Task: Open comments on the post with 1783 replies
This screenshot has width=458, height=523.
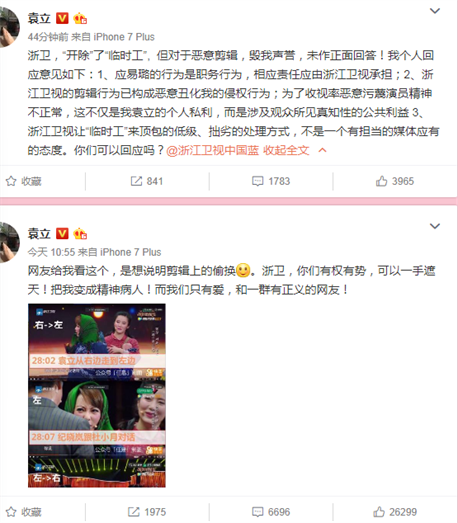Action: [x=271, y=181]
